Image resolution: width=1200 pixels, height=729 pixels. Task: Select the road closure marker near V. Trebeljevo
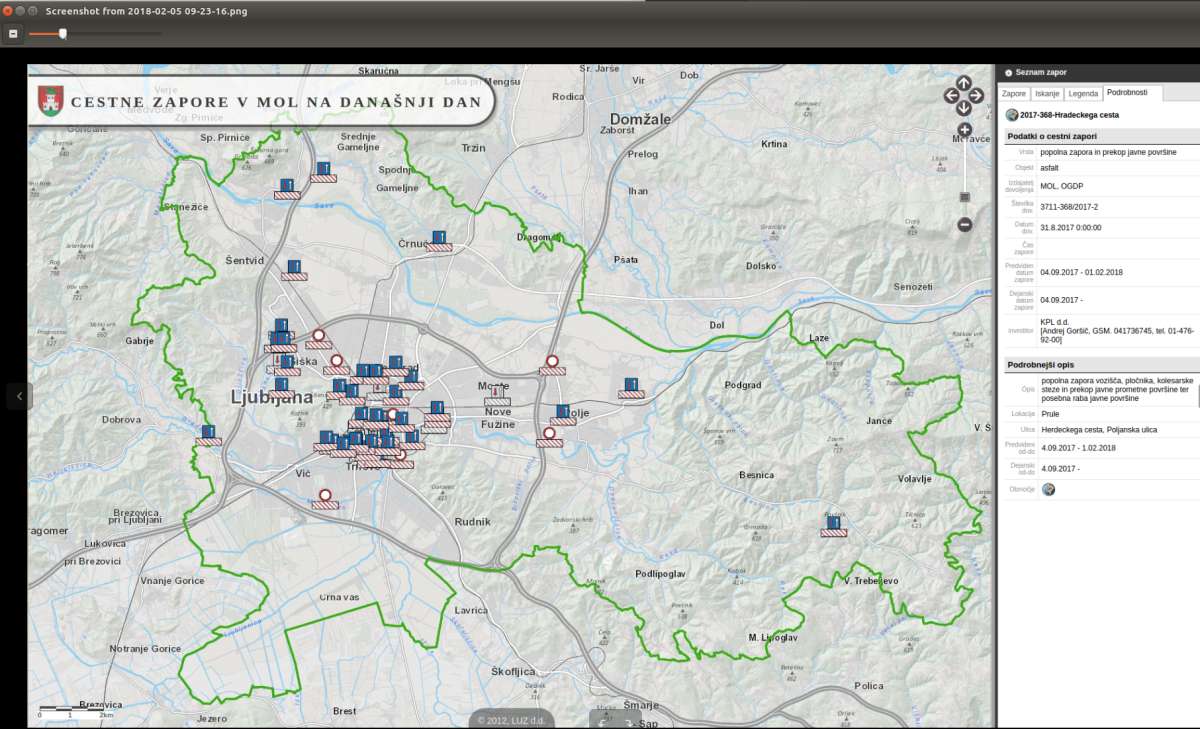coord(834,526)
